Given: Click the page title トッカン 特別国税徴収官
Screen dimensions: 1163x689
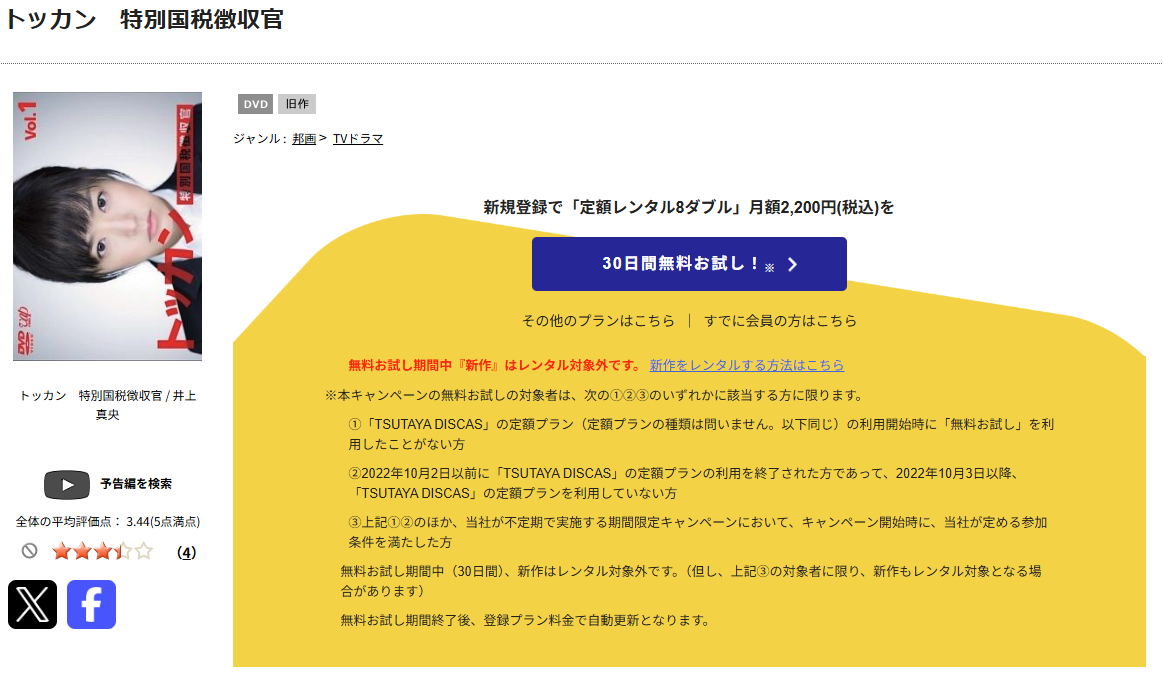Looking at the screenshot, I should [x=145, y=19].
